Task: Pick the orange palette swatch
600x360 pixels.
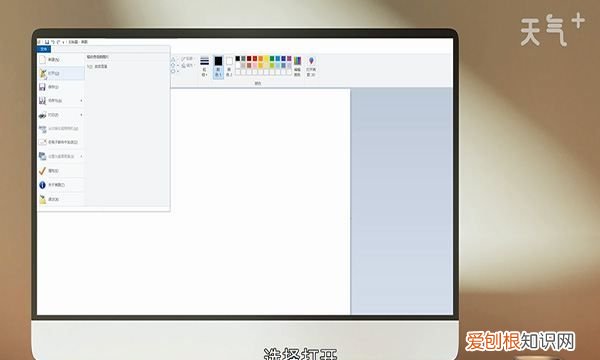Action: click(x=261, y=59)
